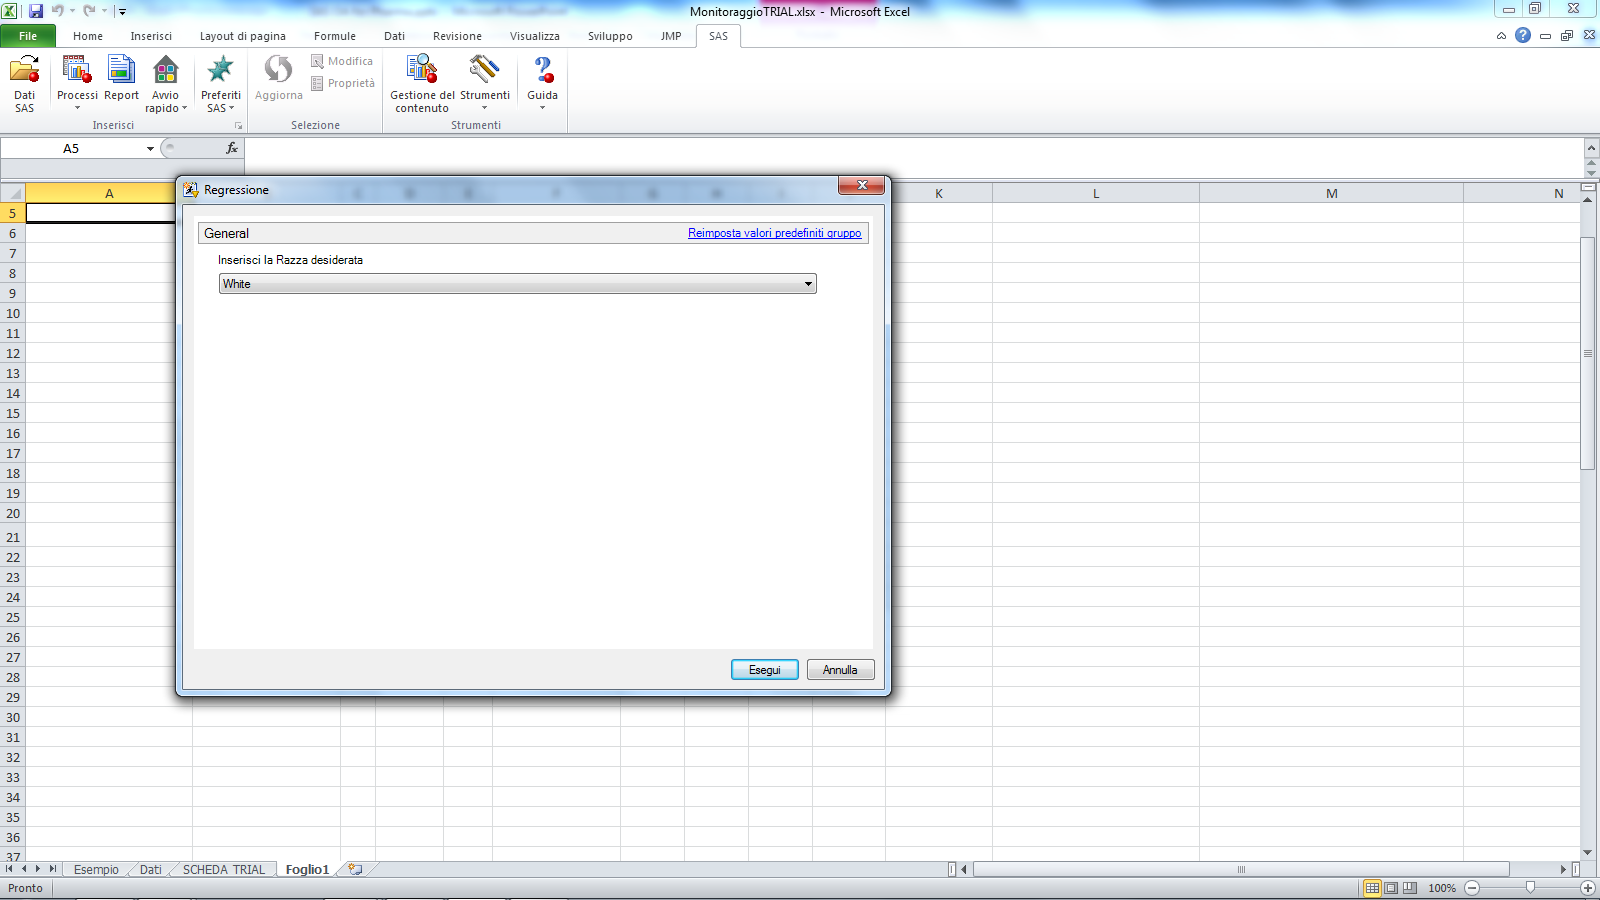Switch to the Dati ribbon tab
The width and height of the screenshot is (1600, 900).
point(395,36)
